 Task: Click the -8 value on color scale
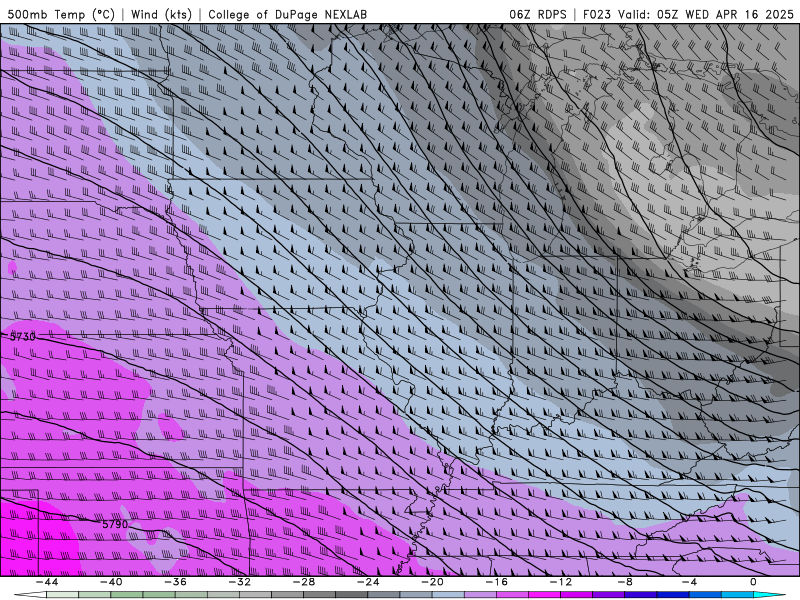pos(626,582)
